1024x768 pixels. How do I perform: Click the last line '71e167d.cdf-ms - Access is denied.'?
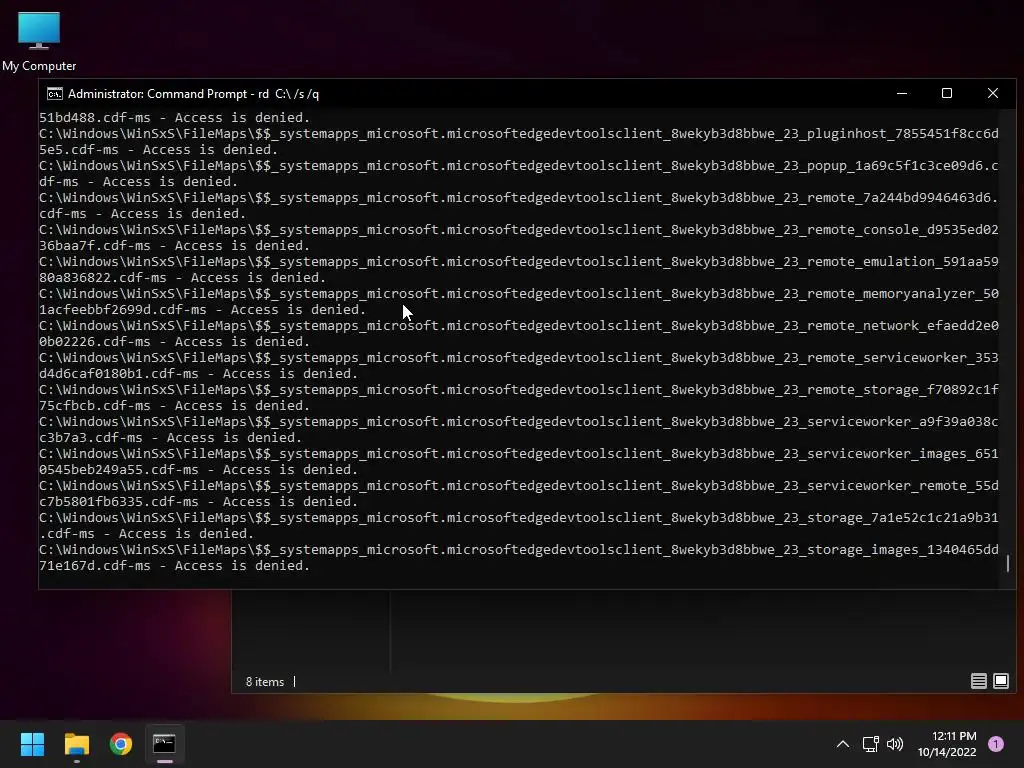pyautogui.click(x=174, y=566)
